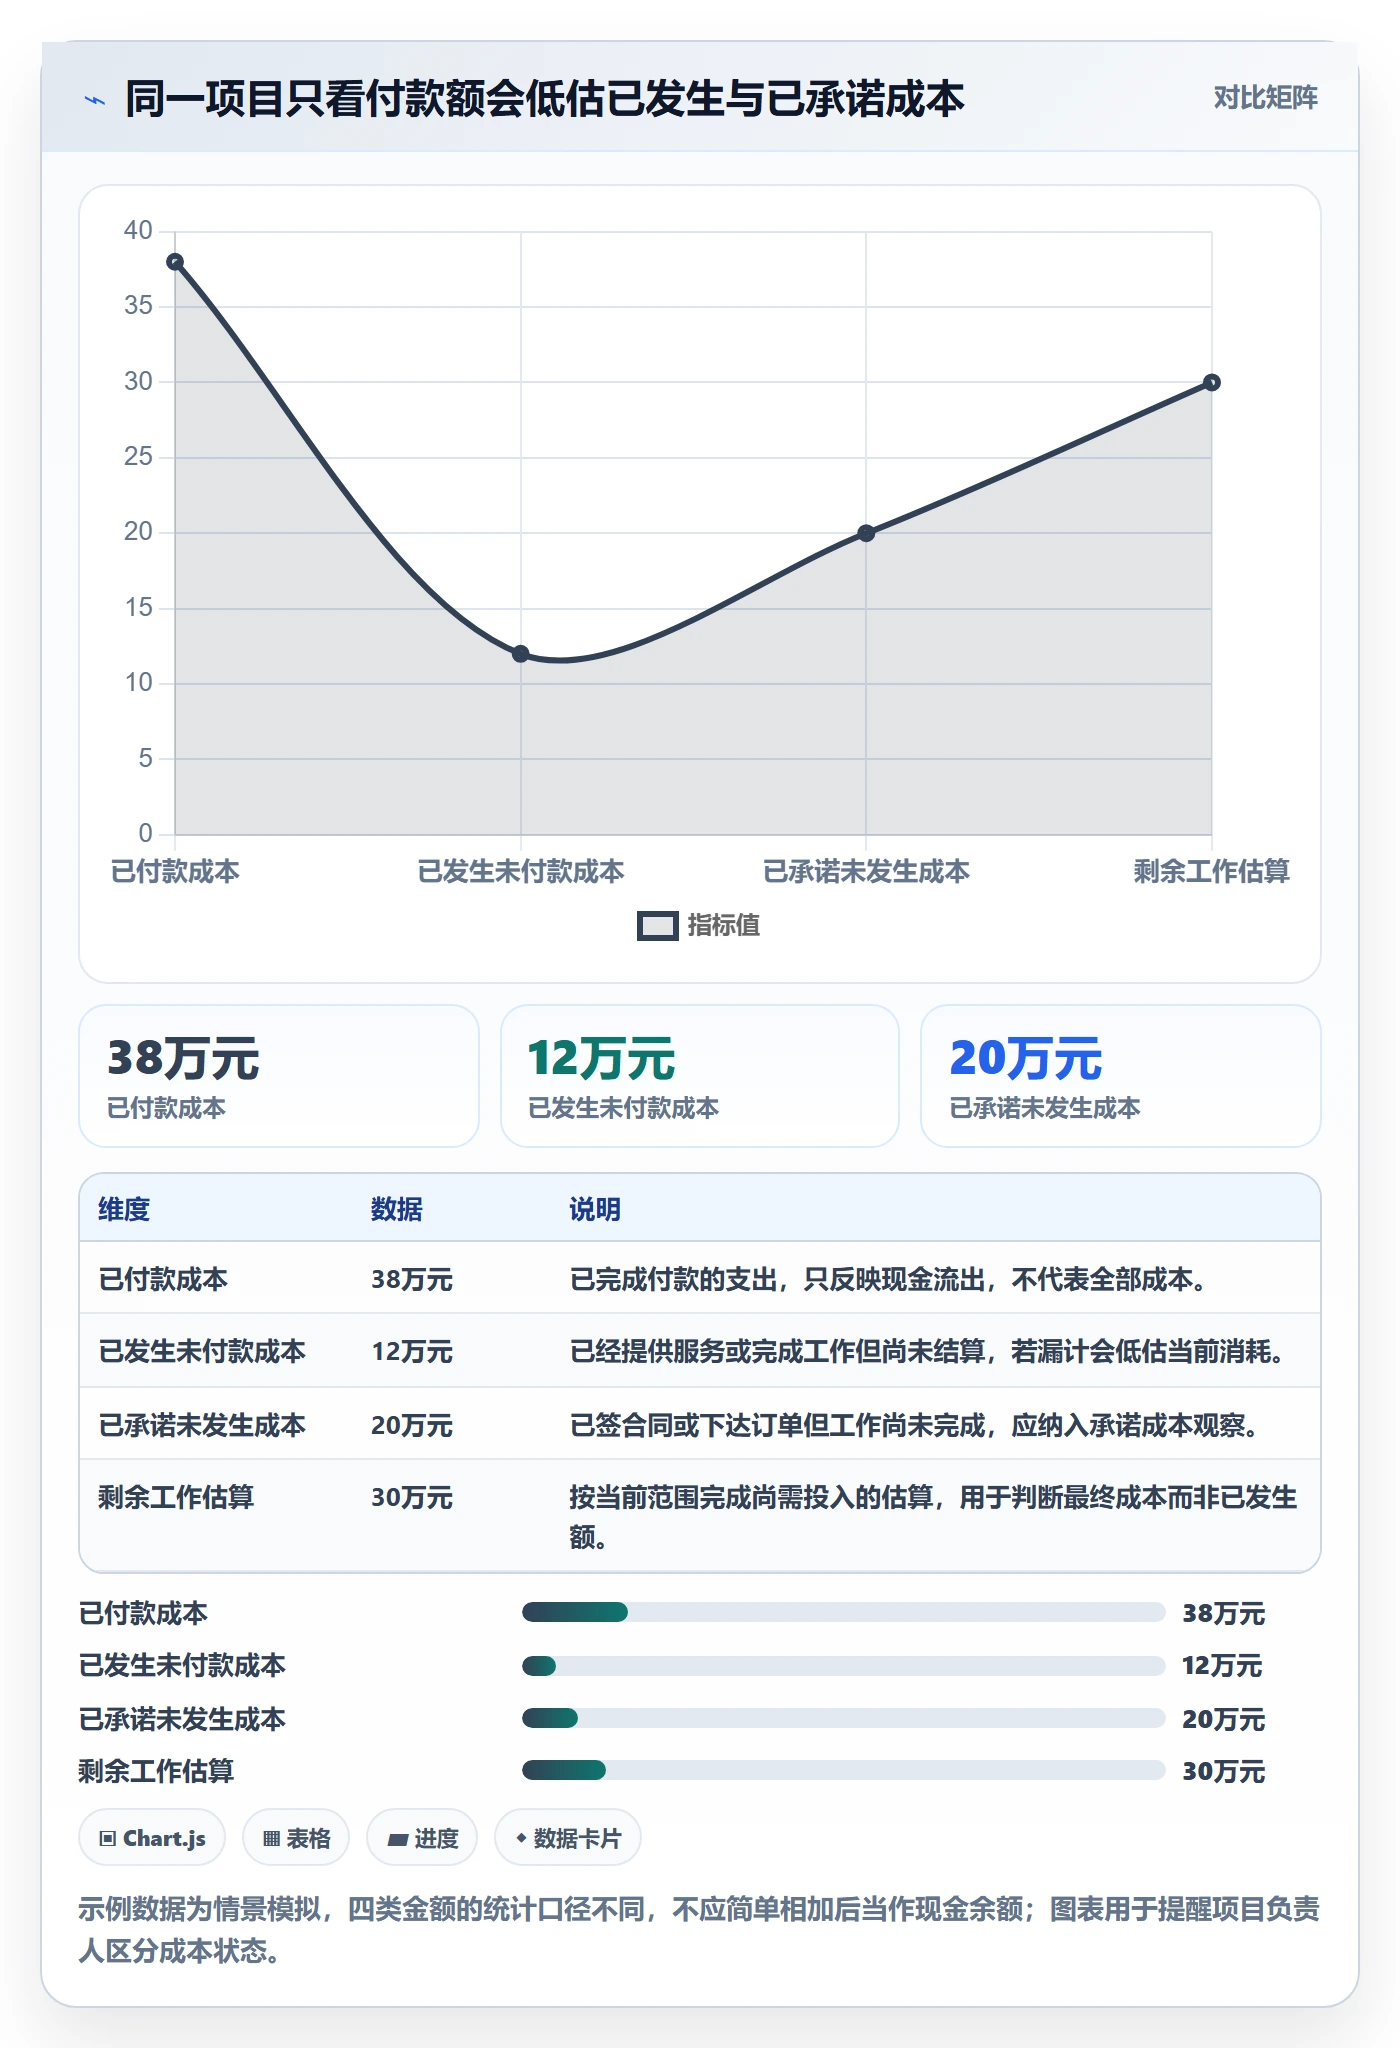This screenshot has height=2048, width=1400.
Task: Select the 38万元 已付款成本 card
Action: (279, 1076)
